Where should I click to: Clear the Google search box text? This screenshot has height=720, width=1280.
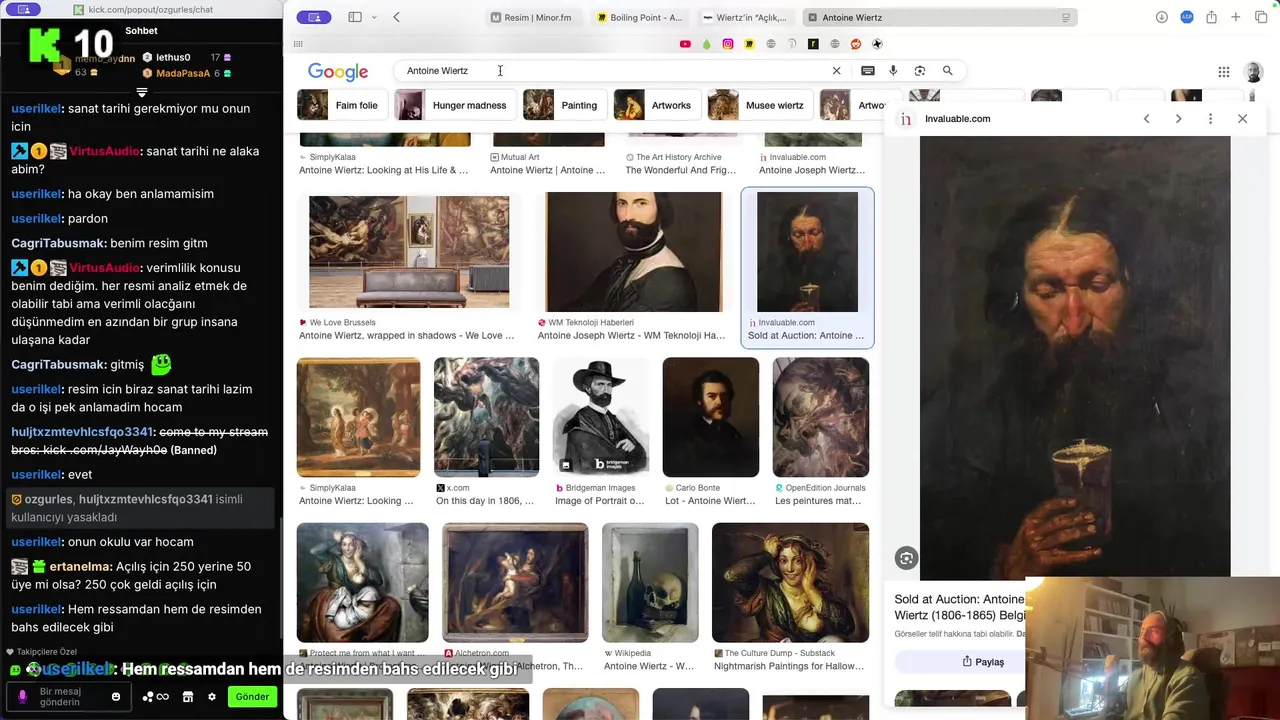pyautogui.click(x=837, y=71)
